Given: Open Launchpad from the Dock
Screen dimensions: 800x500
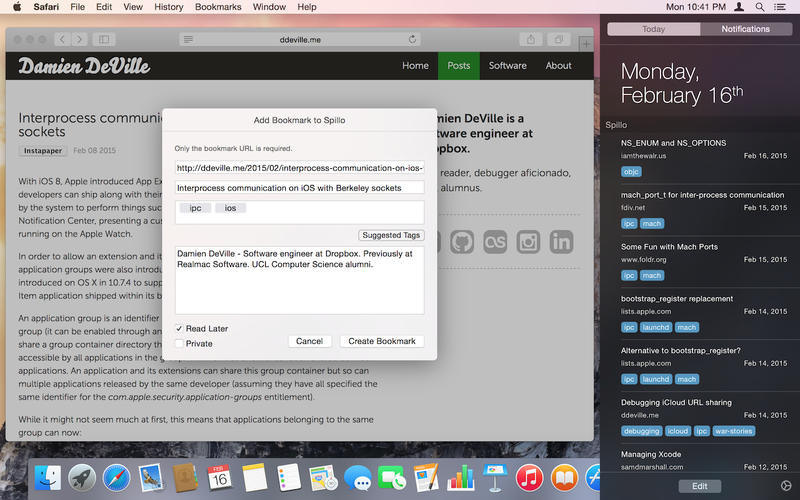Looking at the screenshot, I should click(82, 479).
